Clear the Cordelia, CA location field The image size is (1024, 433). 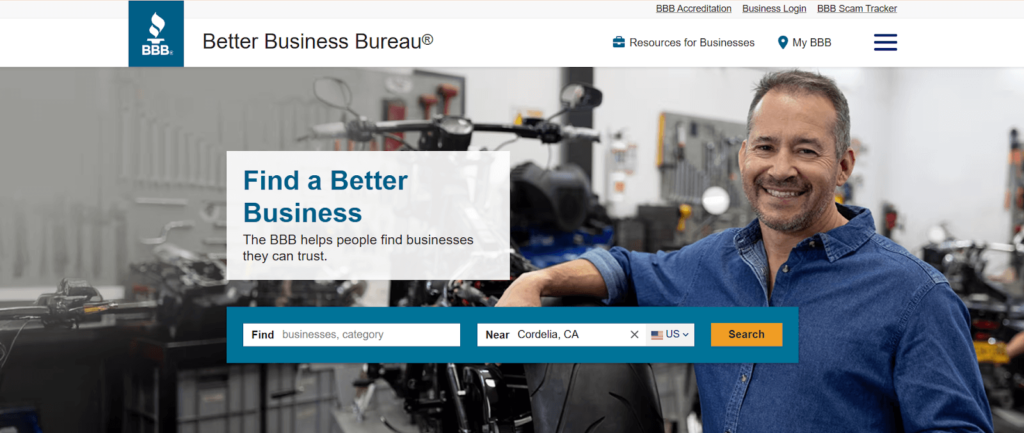click(634, 334)
